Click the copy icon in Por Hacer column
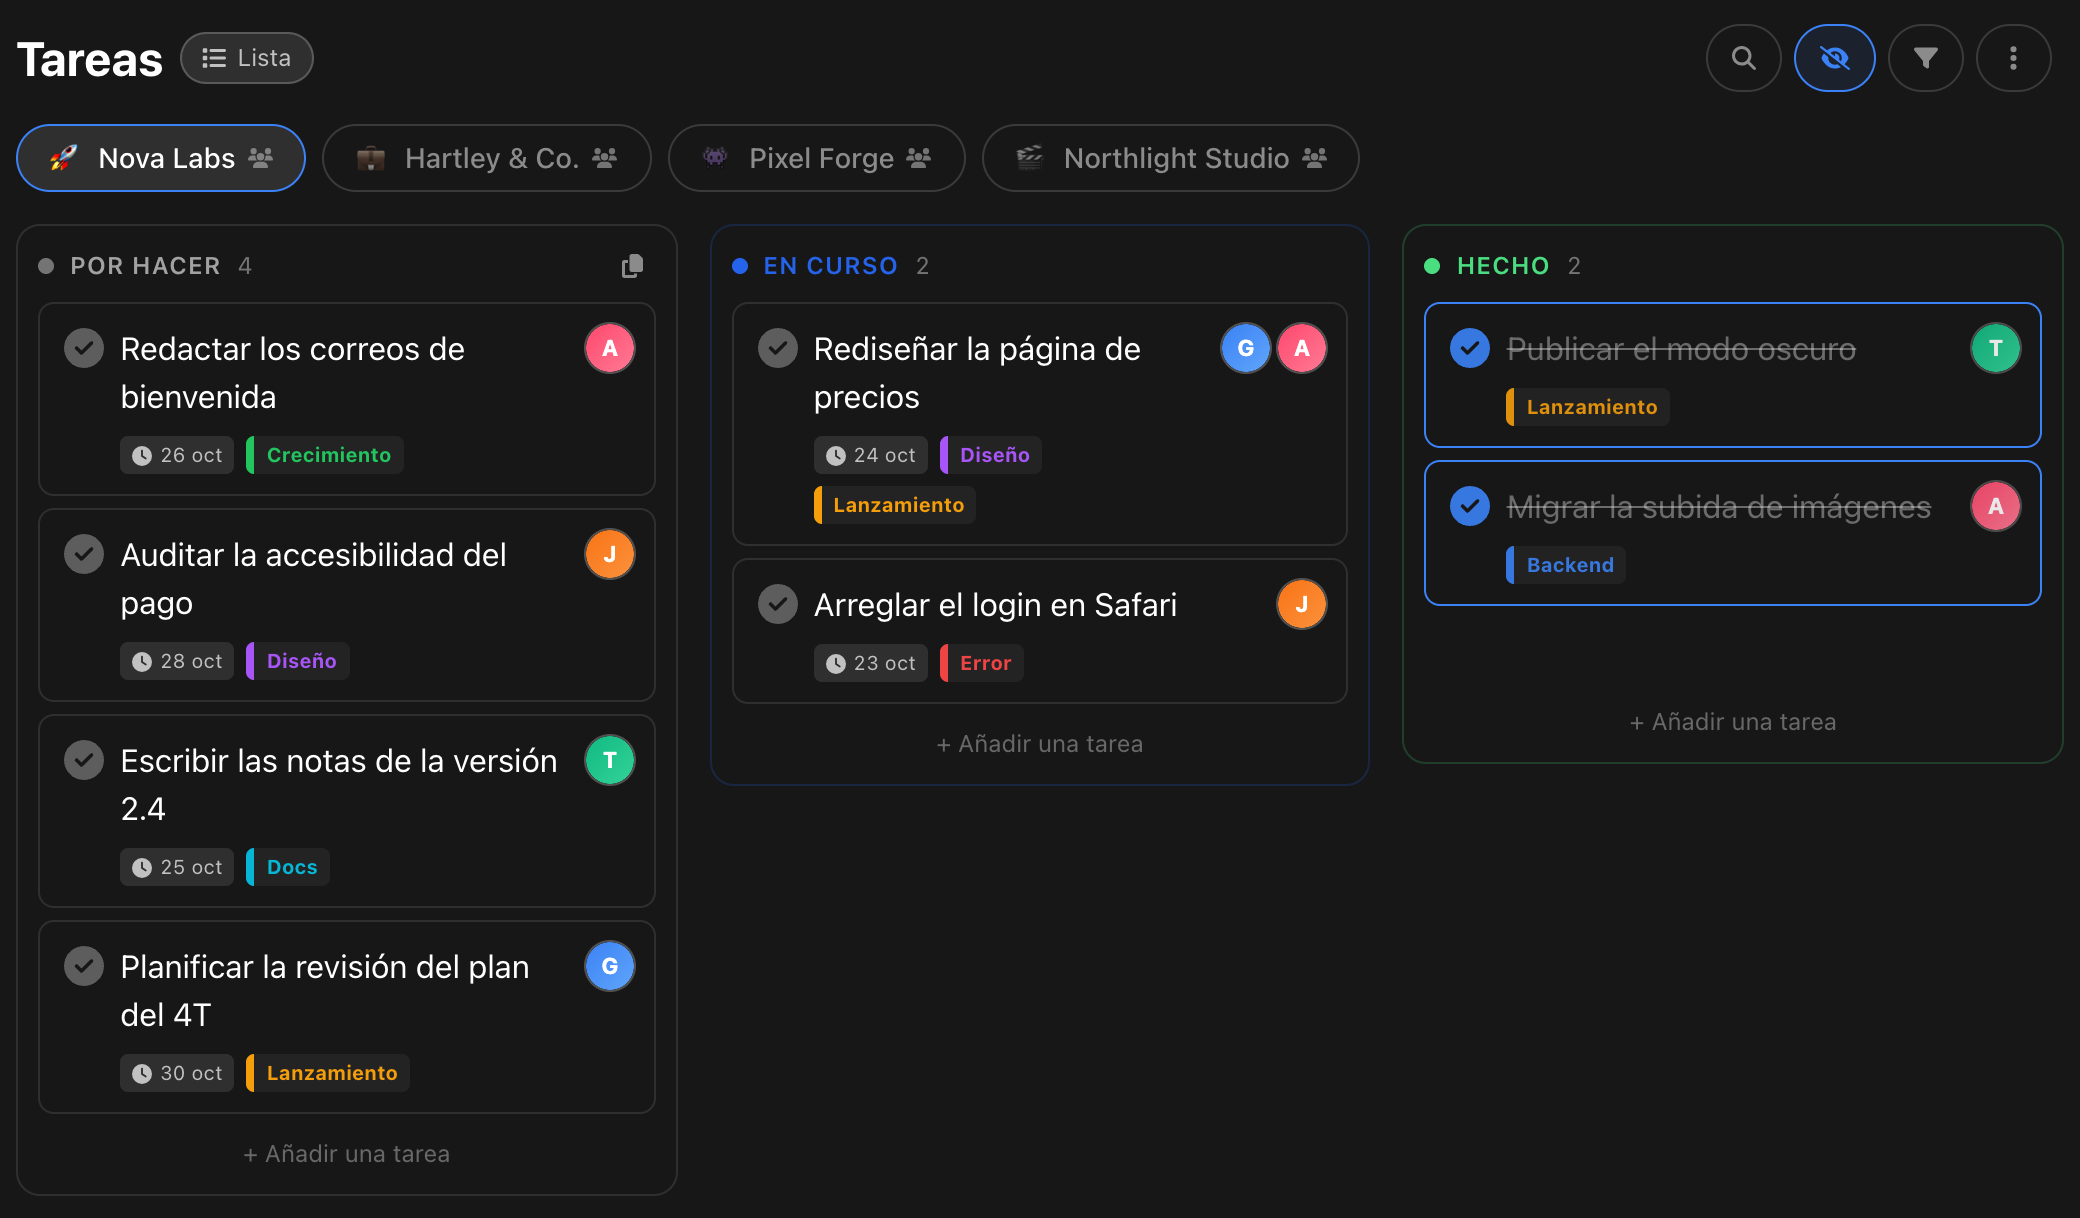Viewport: 2080px width, 1218px height. pyautogui.click(x=632, y=266)
